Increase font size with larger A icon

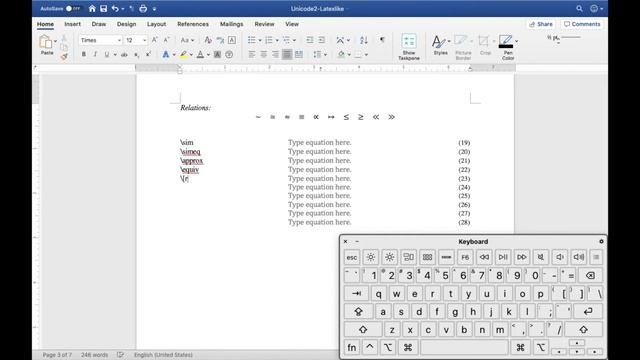point(154,40)
